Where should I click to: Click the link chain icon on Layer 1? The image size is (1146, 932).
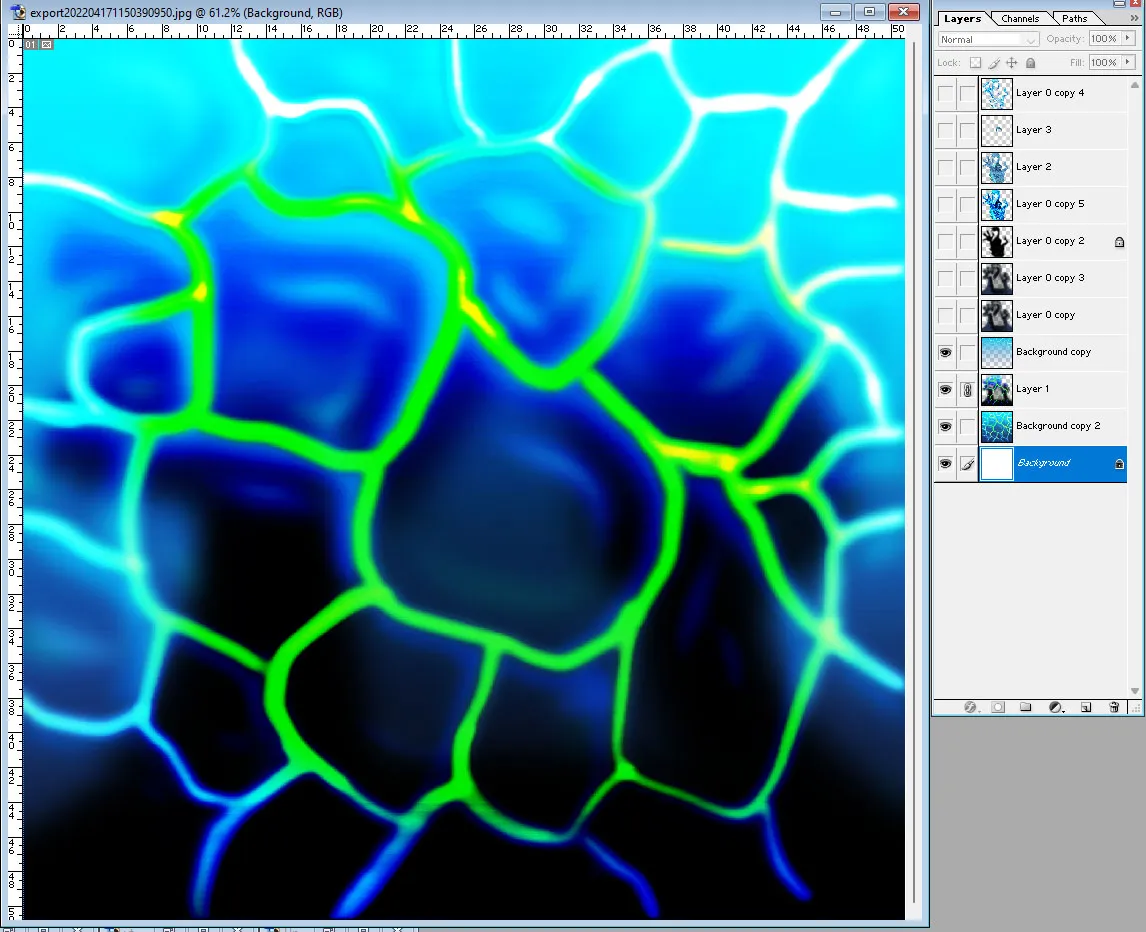click(x=967, y=390)
